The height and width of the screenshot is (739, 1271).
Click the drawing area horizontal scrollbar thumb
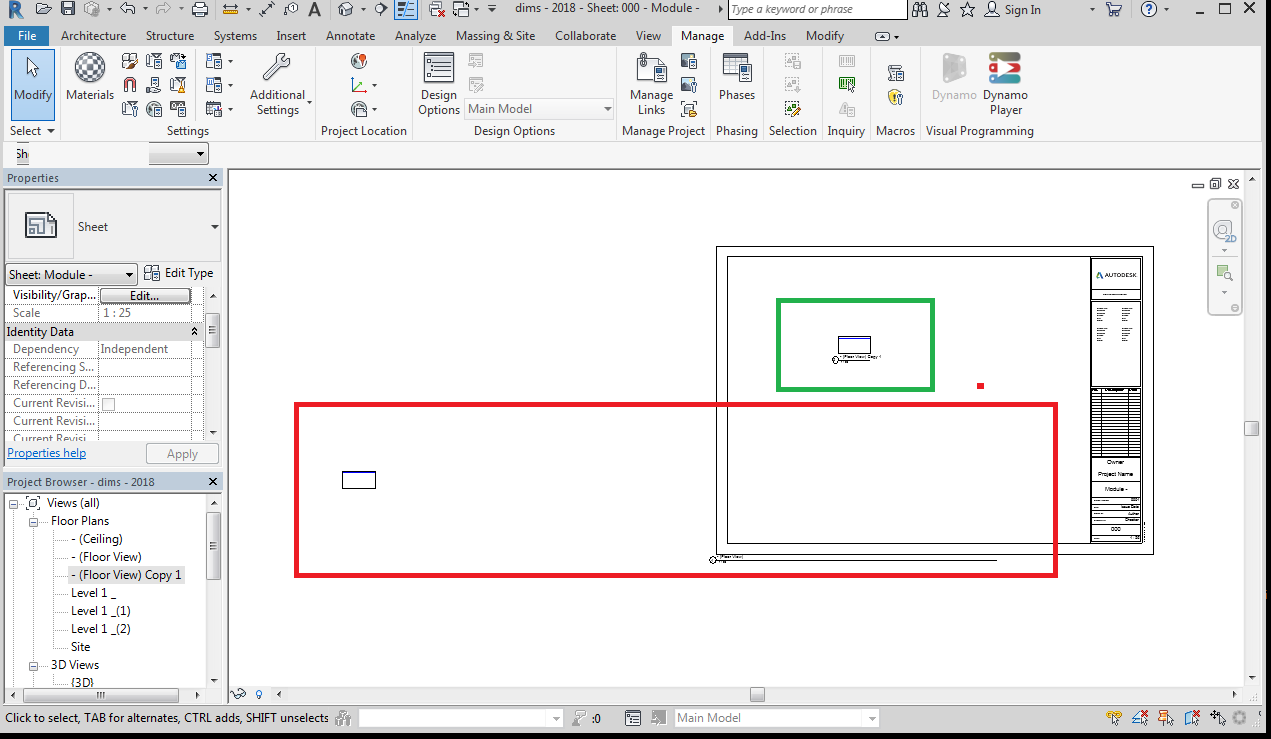pos(757,695)
